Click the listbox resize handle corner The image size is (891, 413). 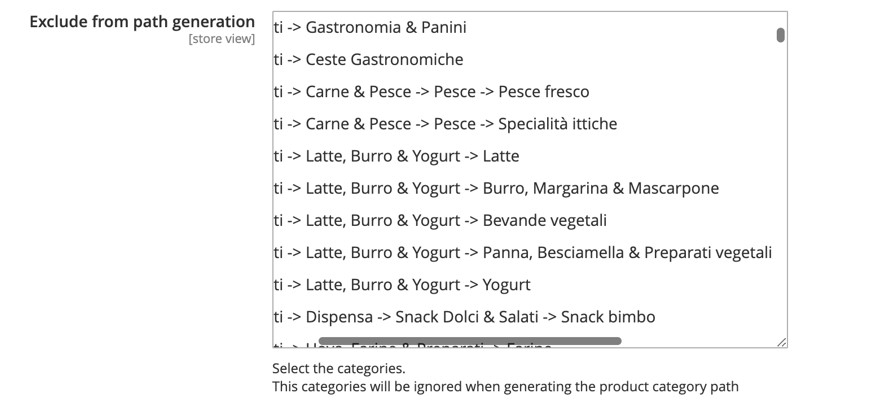pos(781,342)
